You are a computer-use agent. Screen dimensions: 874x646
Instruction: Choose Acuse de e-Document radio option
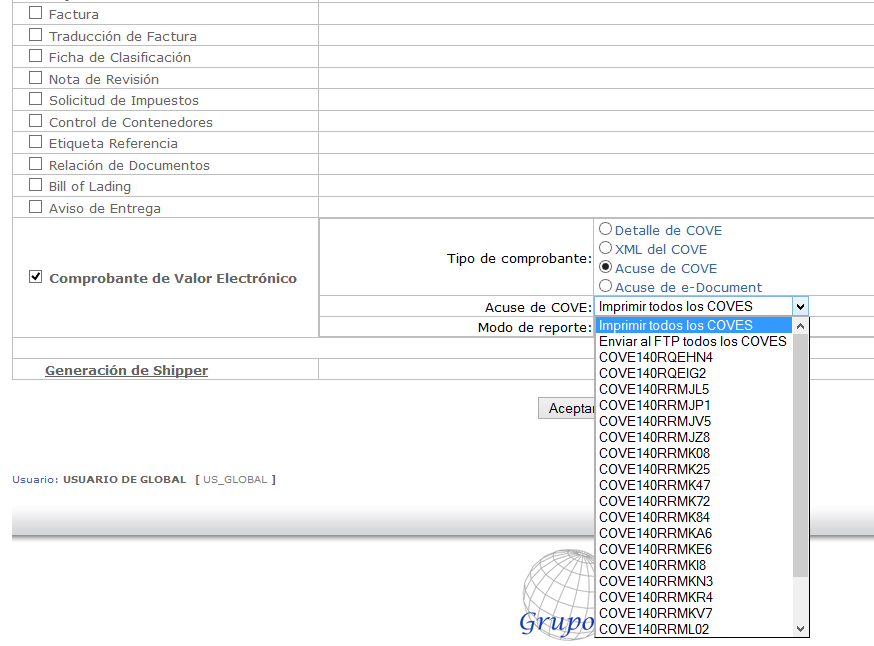coord(605,285)
